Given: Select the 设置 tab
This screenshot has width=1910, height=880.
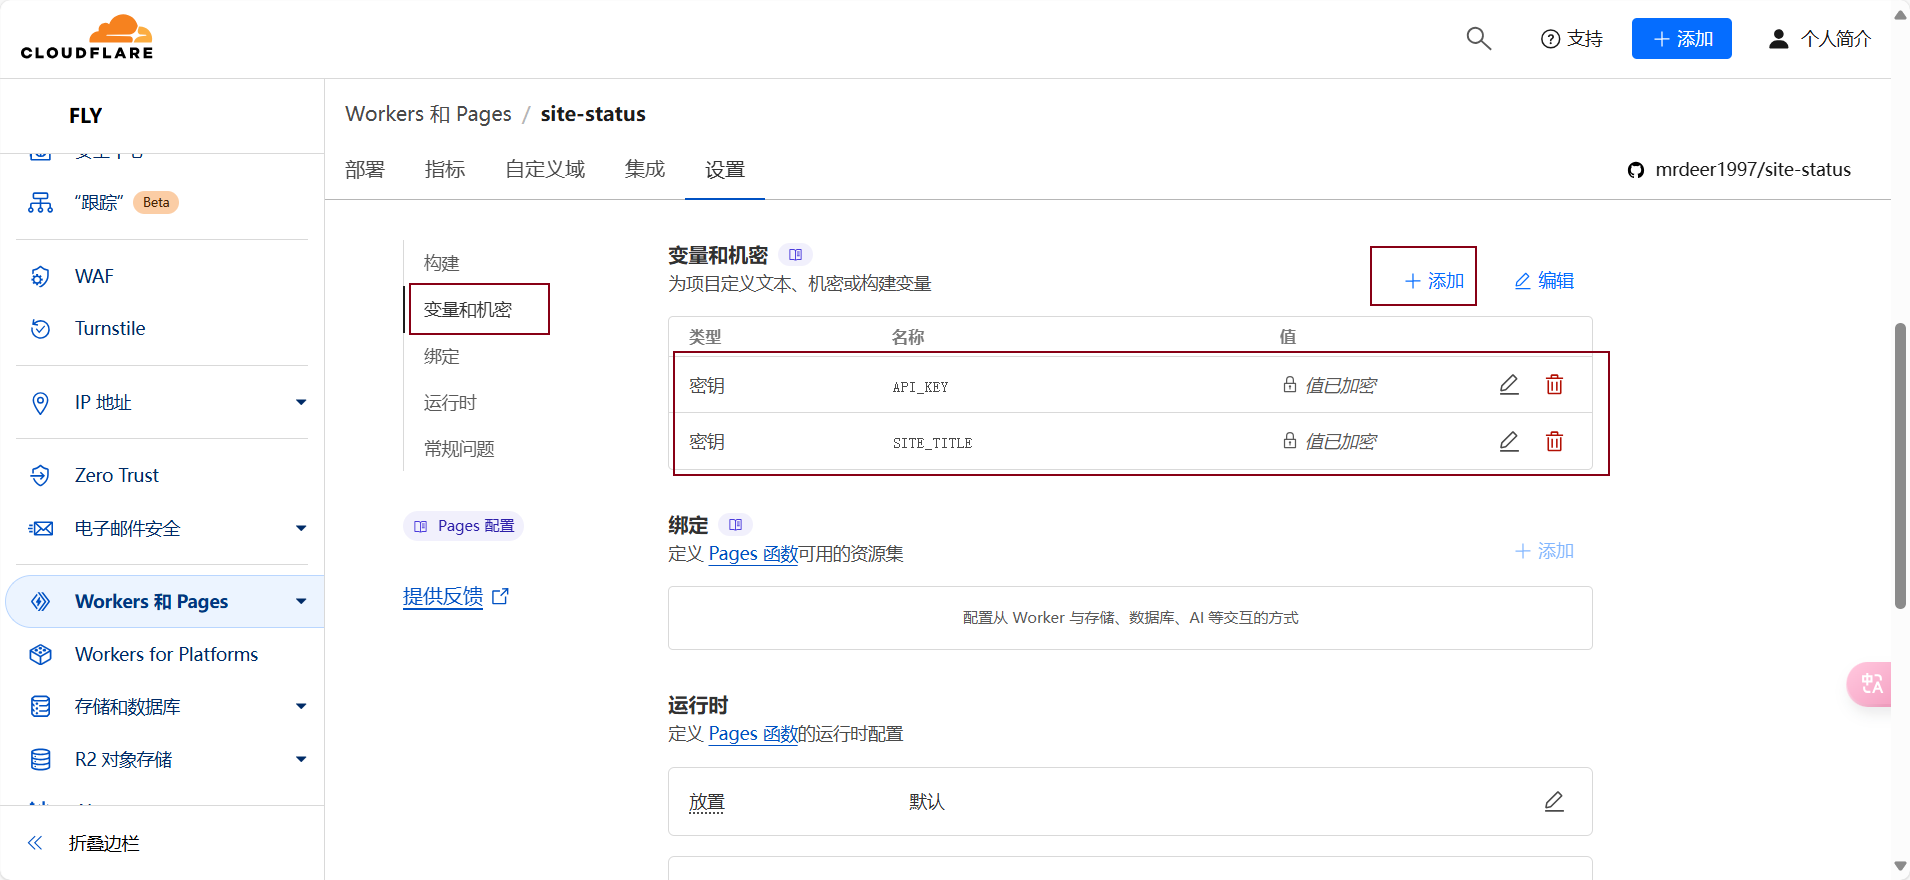Looking at the screenshot, I should [725, 169].
